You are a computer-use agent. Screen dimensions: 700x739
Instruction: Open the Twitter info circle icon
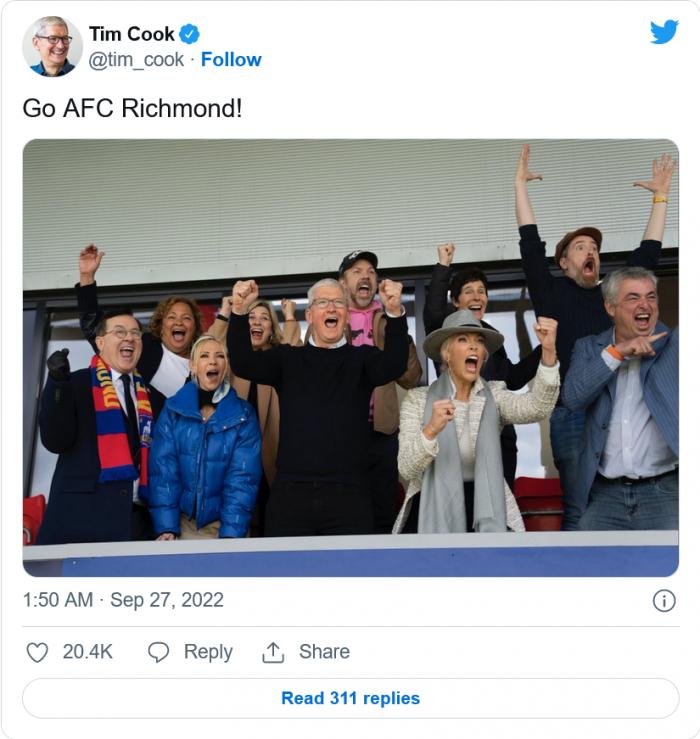[664, 601]
